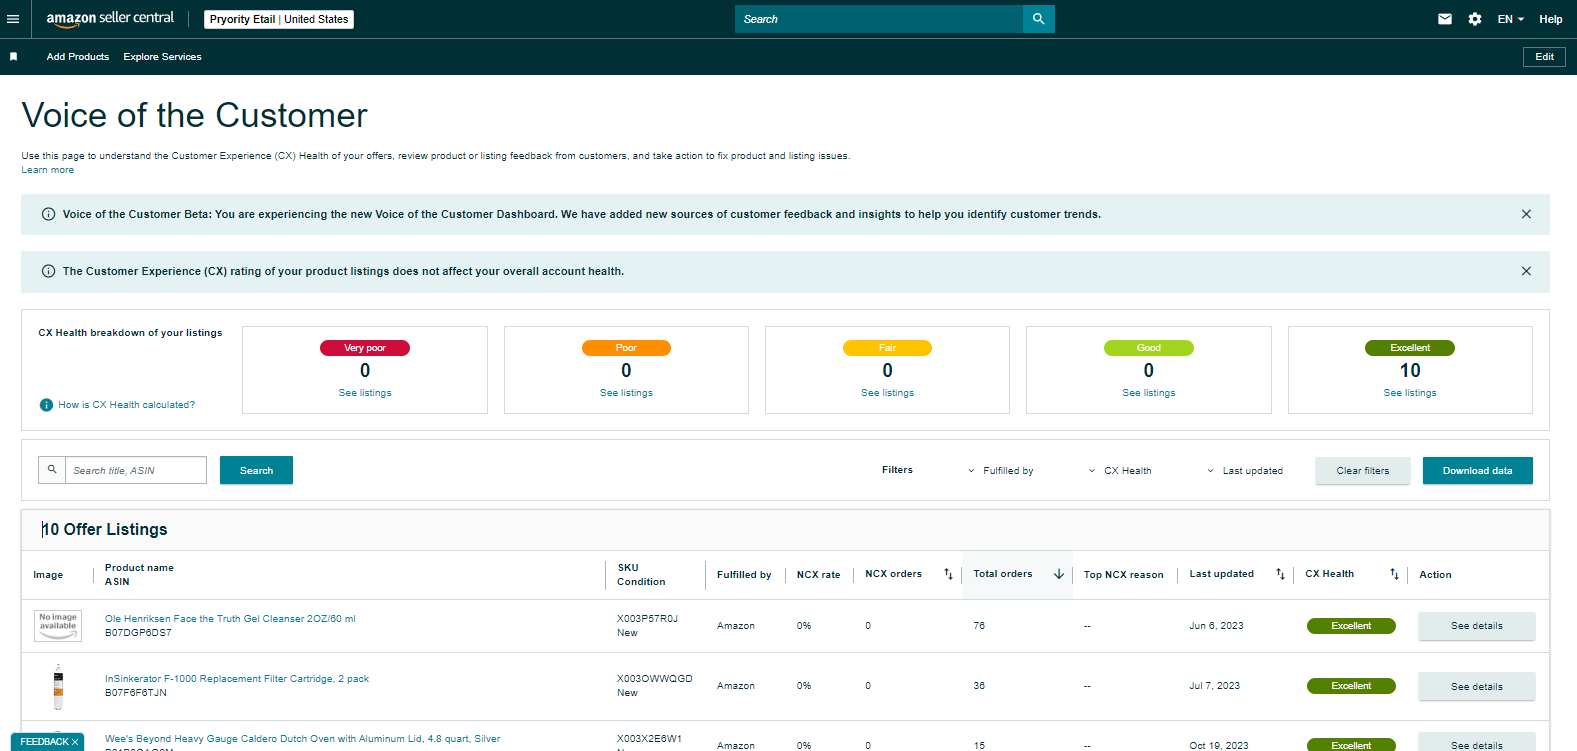1577x751 pixels.
Task: Click Excellent CX Health badge for Ole Henriksen row
Action: click(1351, 626)
